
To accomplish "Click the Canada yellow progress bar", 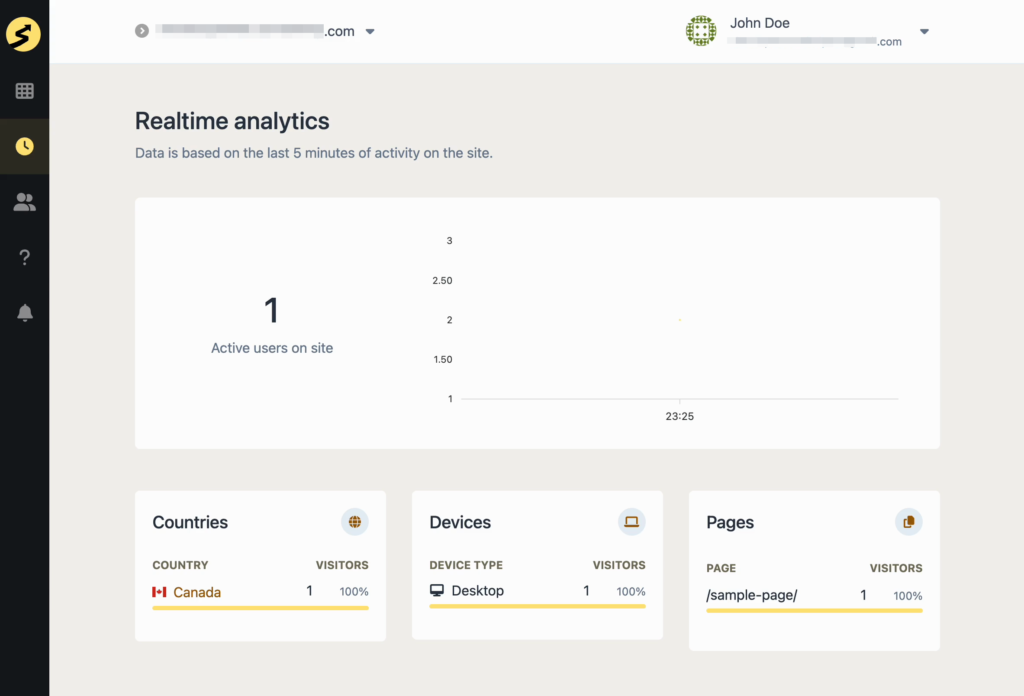I will click(x=261, y=608).
